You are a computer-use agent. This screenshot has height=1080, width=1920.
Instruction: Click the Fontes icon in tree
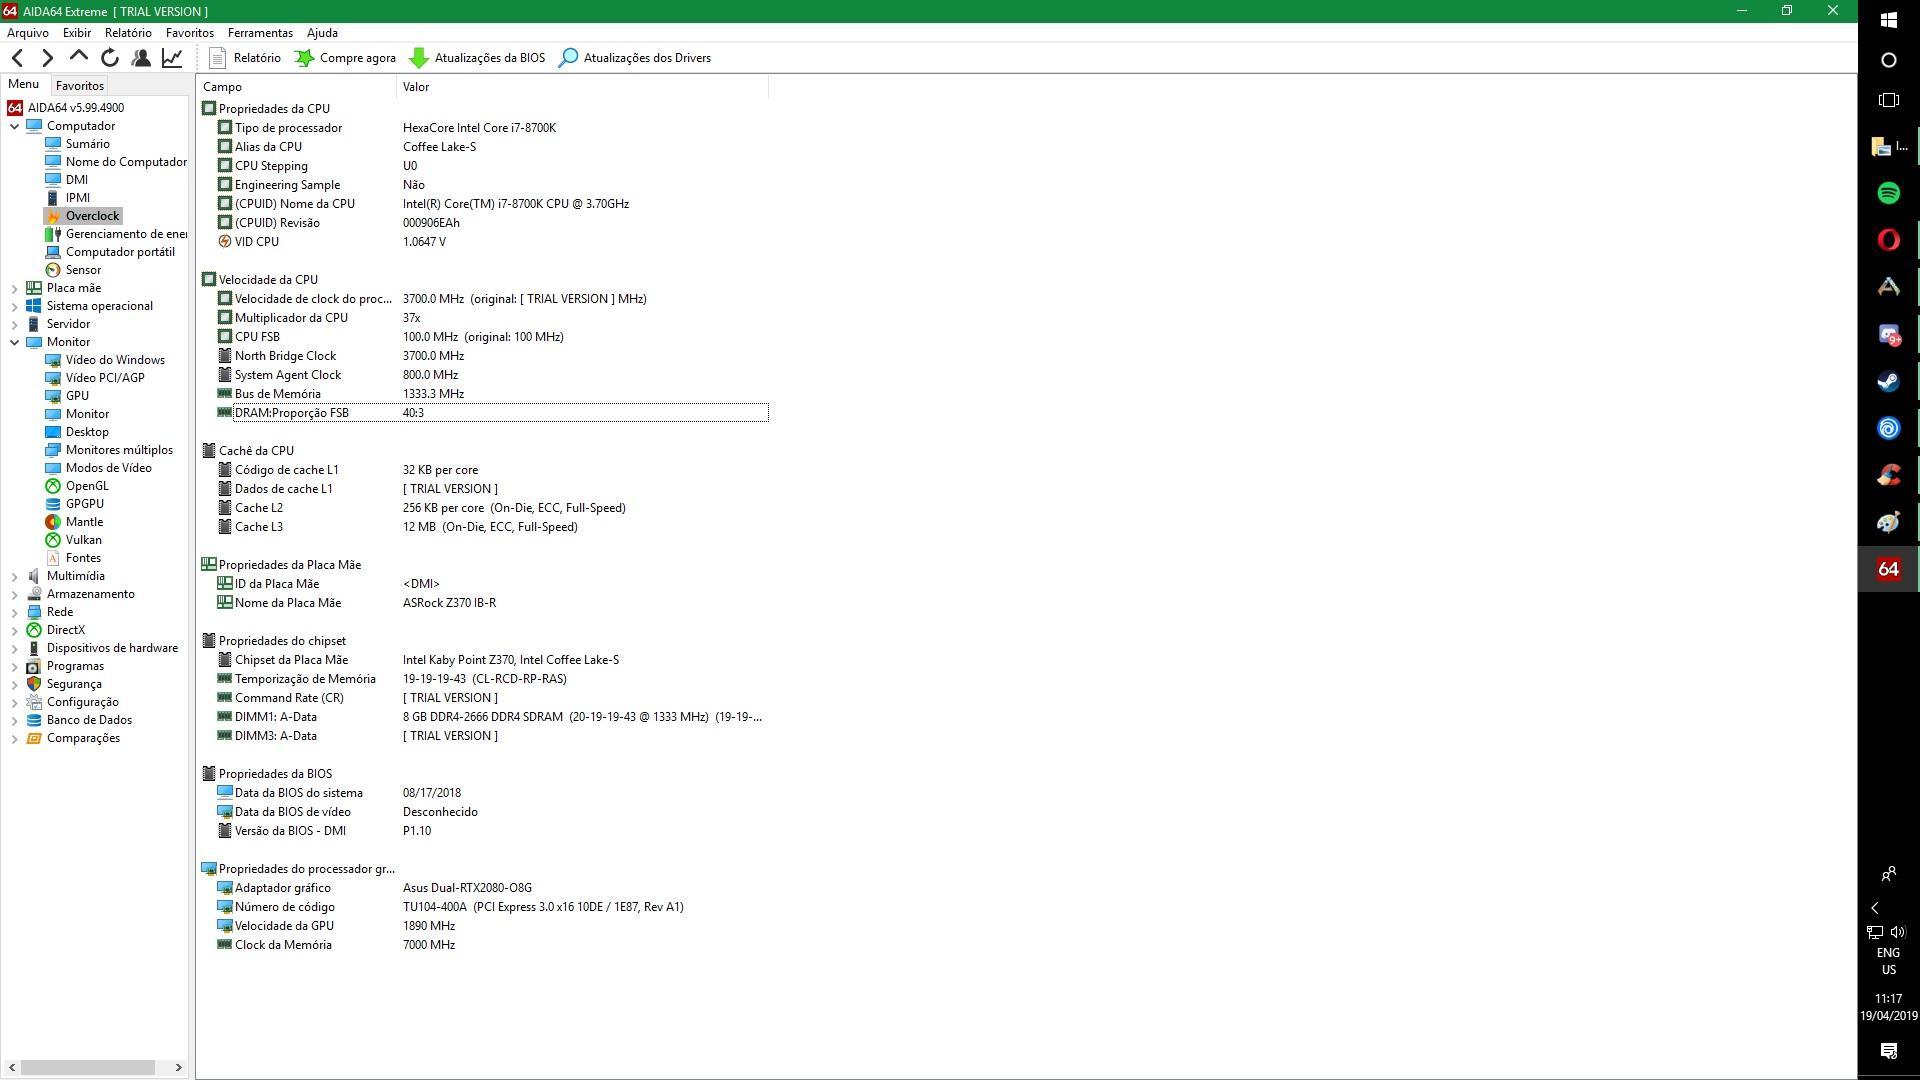[53, 558]
